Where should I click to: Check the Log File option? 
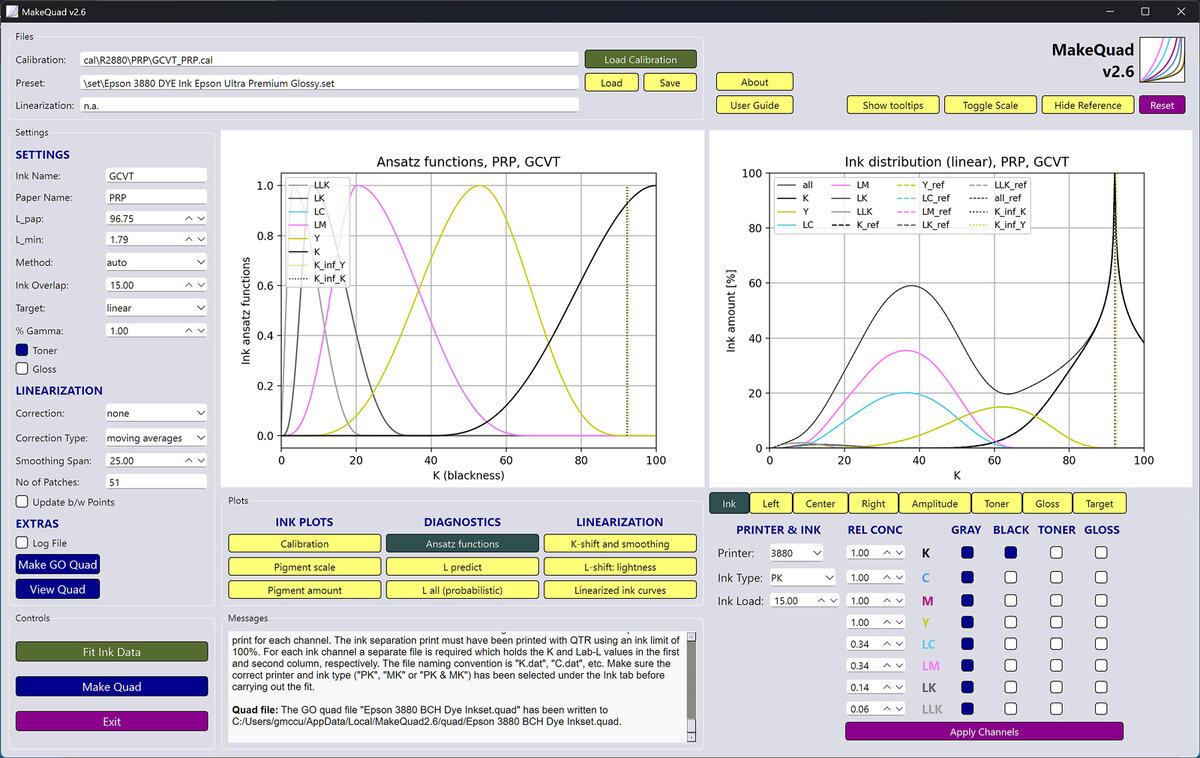[x=22, y=542]
